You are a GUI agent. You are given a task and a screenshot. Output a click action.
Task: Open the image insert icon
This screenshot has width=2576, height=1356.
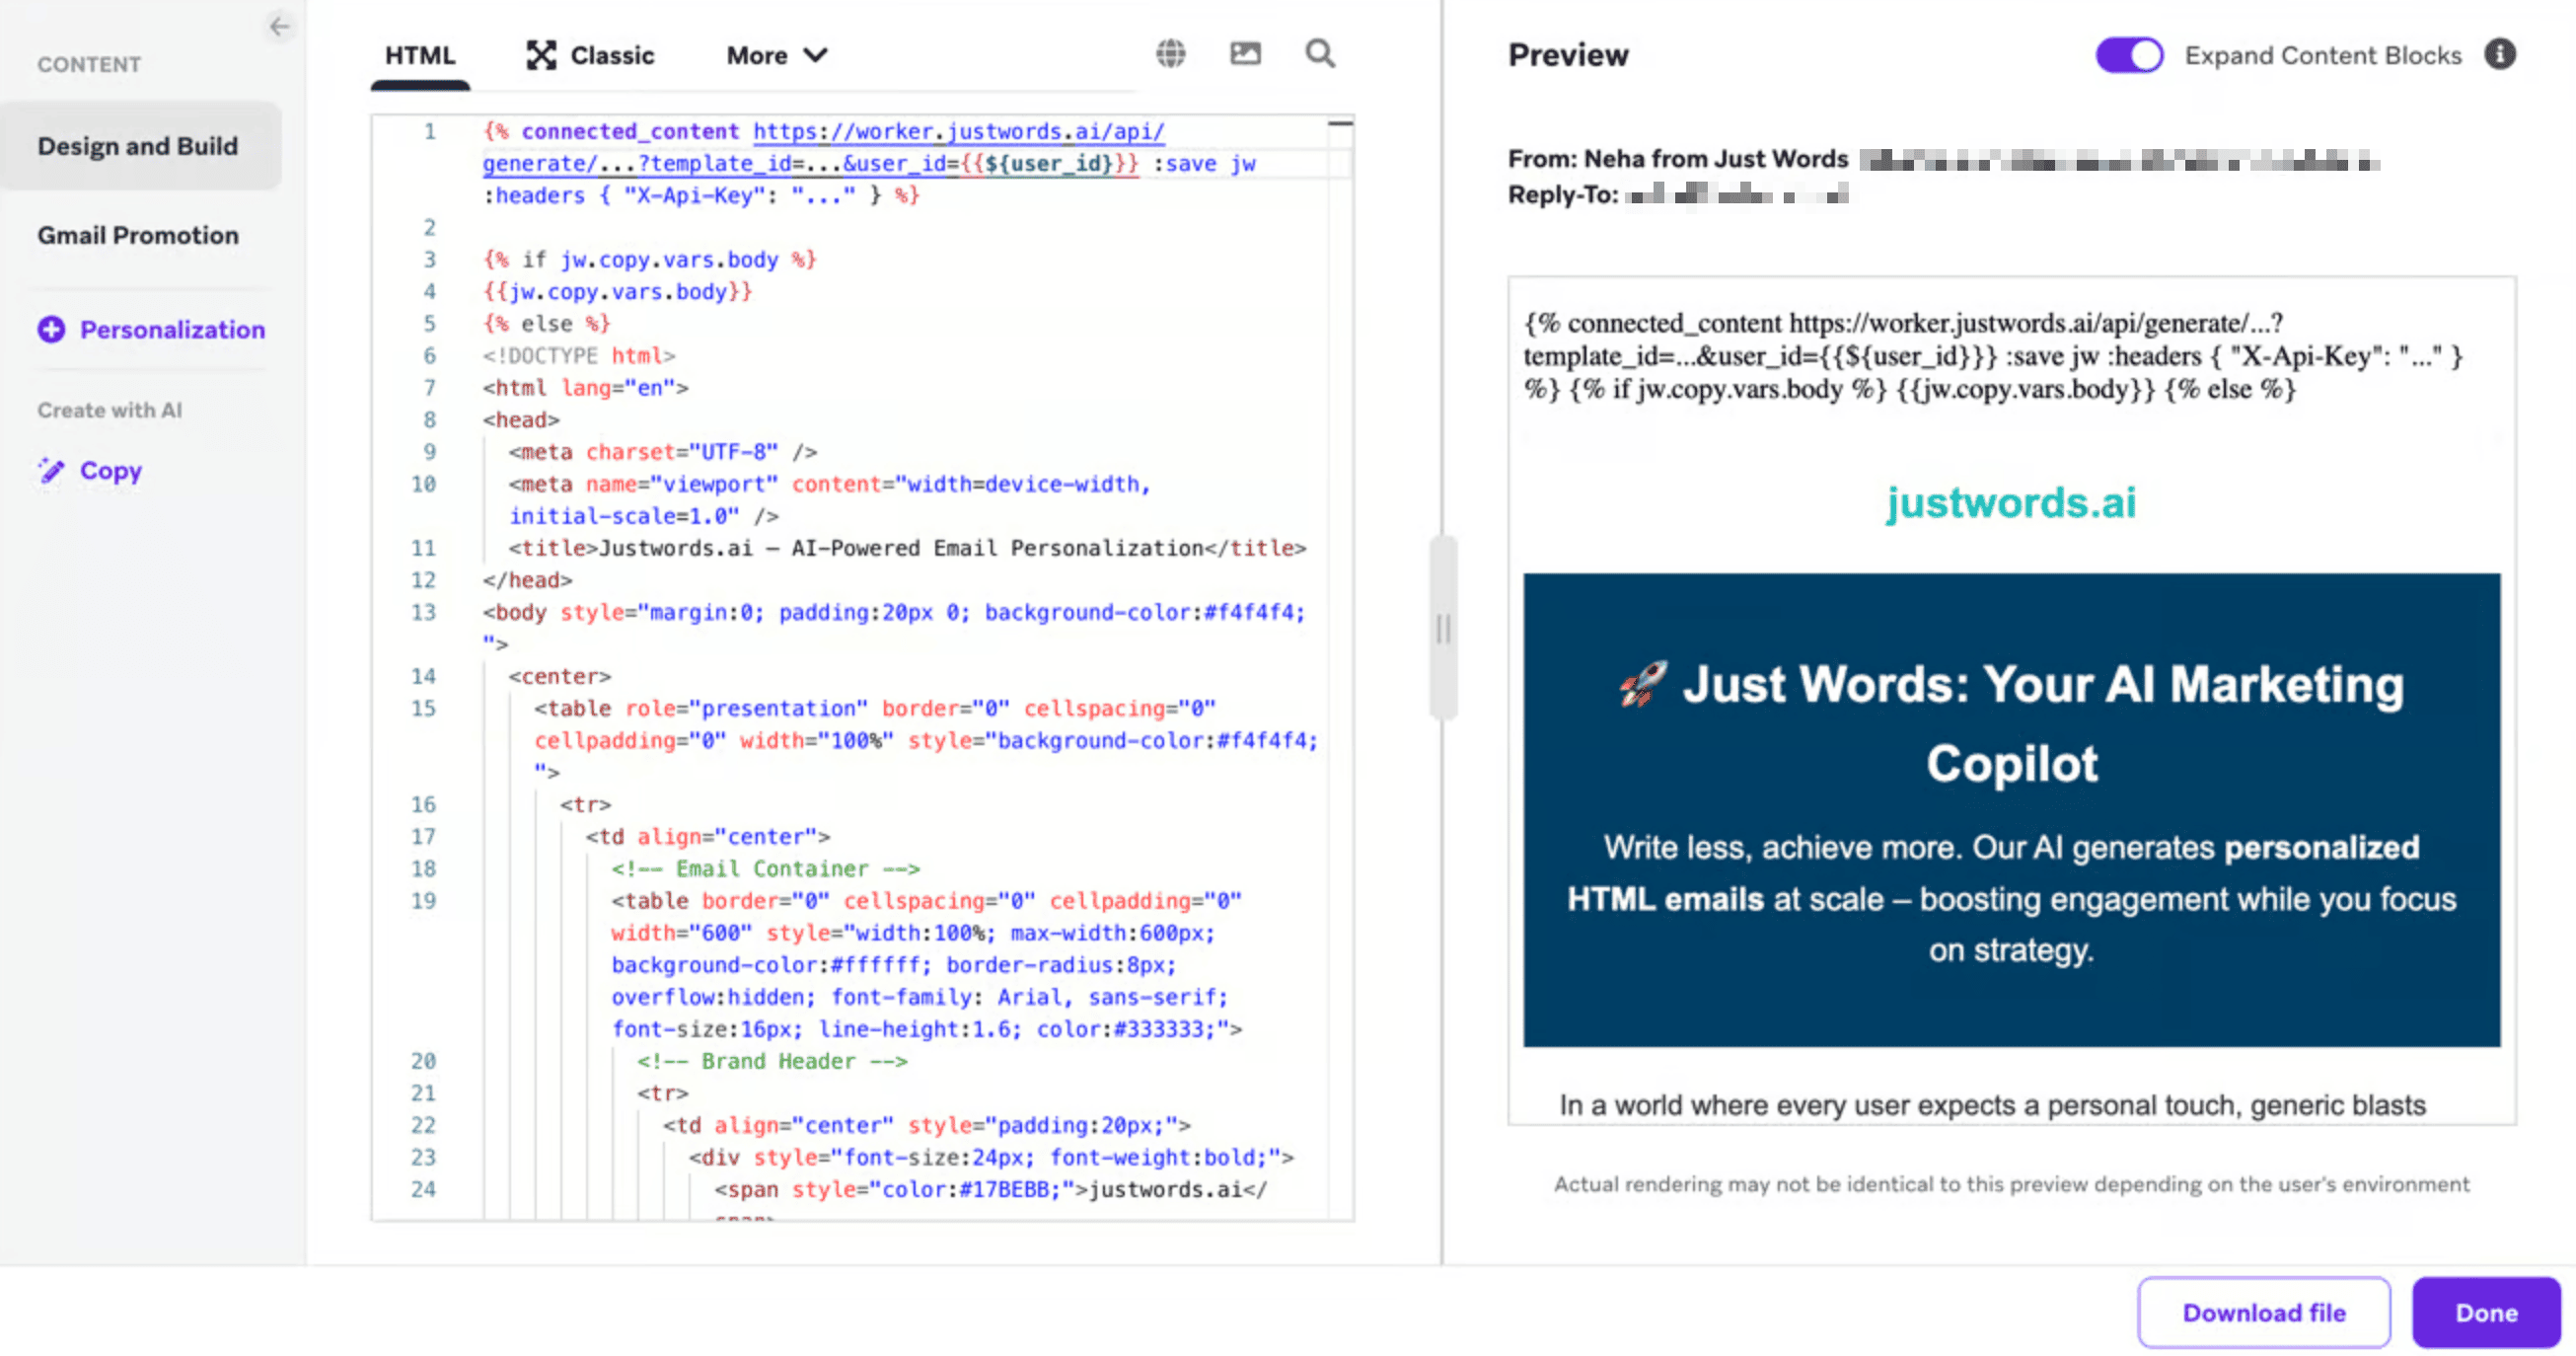click(x=1244, y=54)
